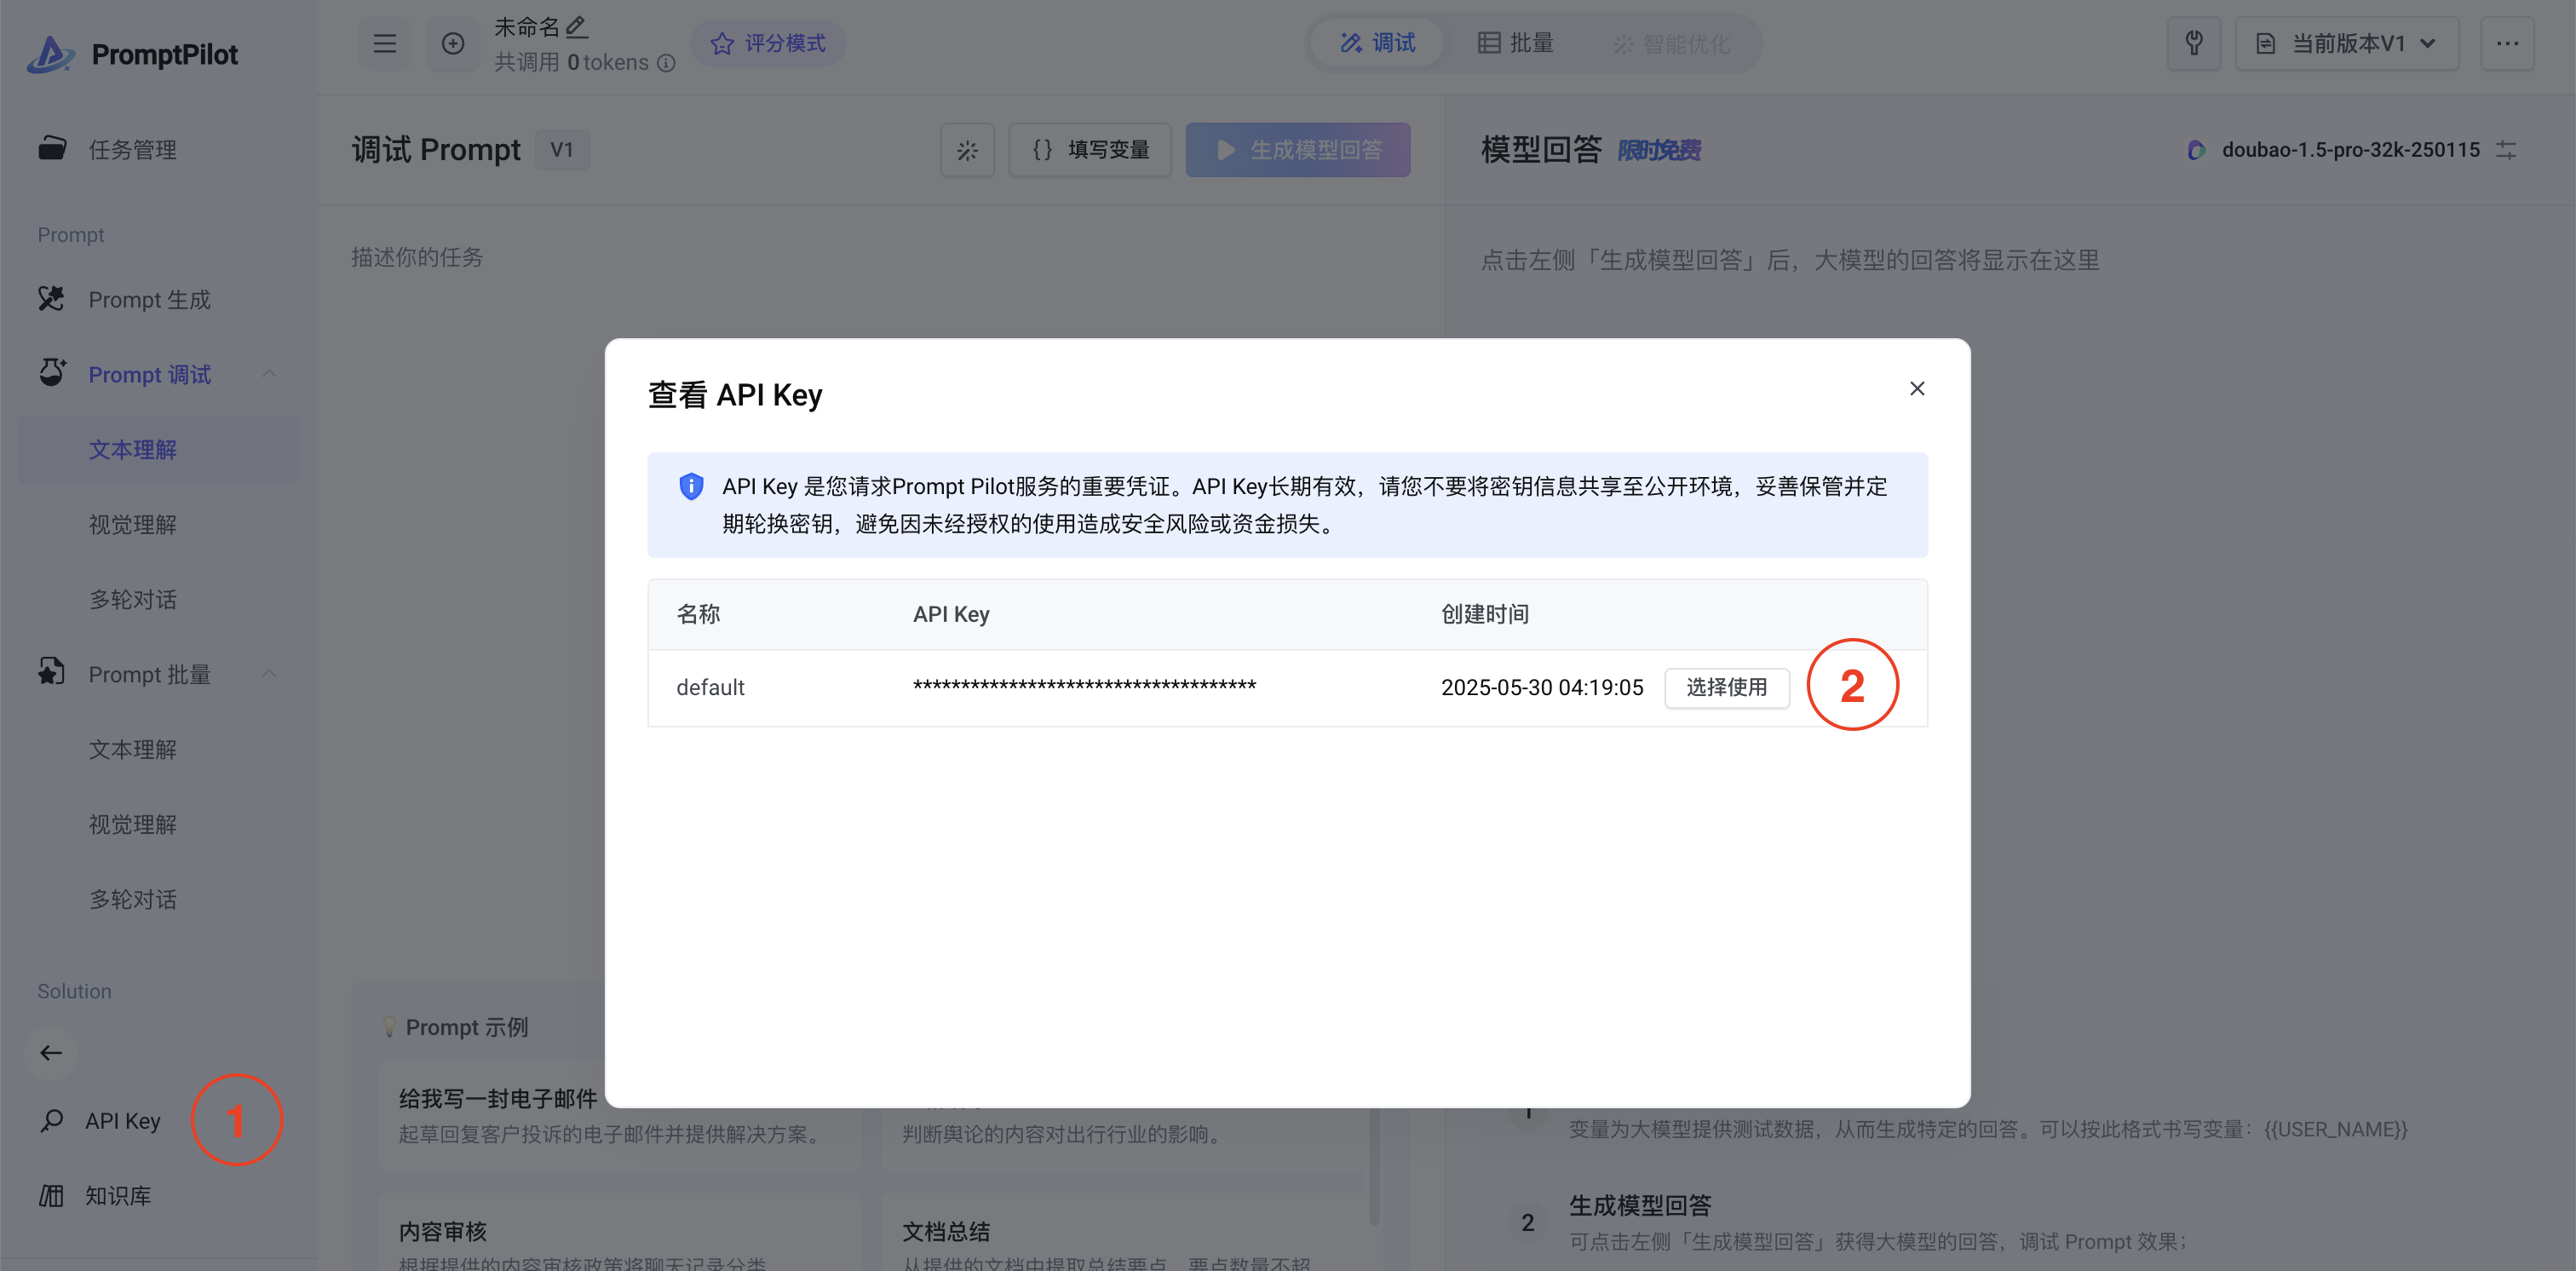Click the new task plus icon
This screenshot has height=1271, width=2576.
point(453,43)
